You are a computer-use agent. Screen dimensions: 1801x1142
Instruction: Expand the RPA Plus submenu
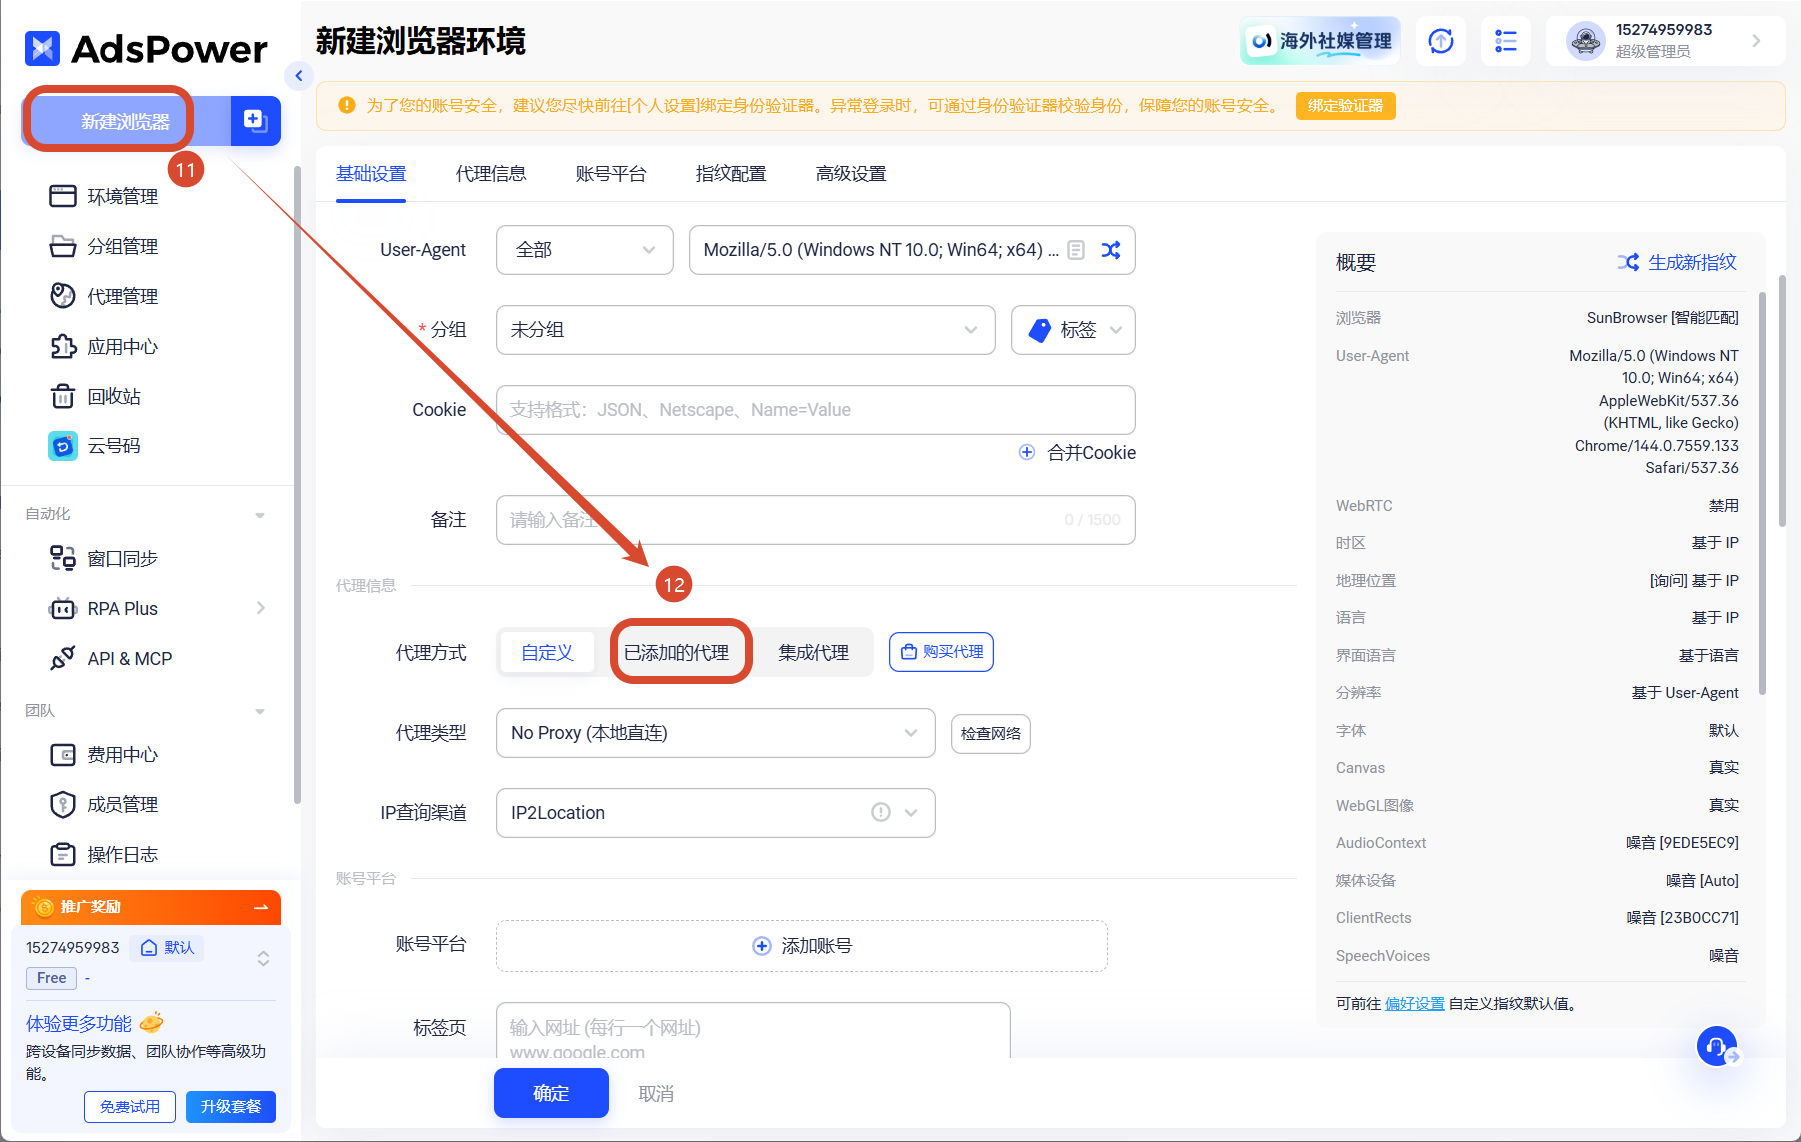[x=261, y=608]
